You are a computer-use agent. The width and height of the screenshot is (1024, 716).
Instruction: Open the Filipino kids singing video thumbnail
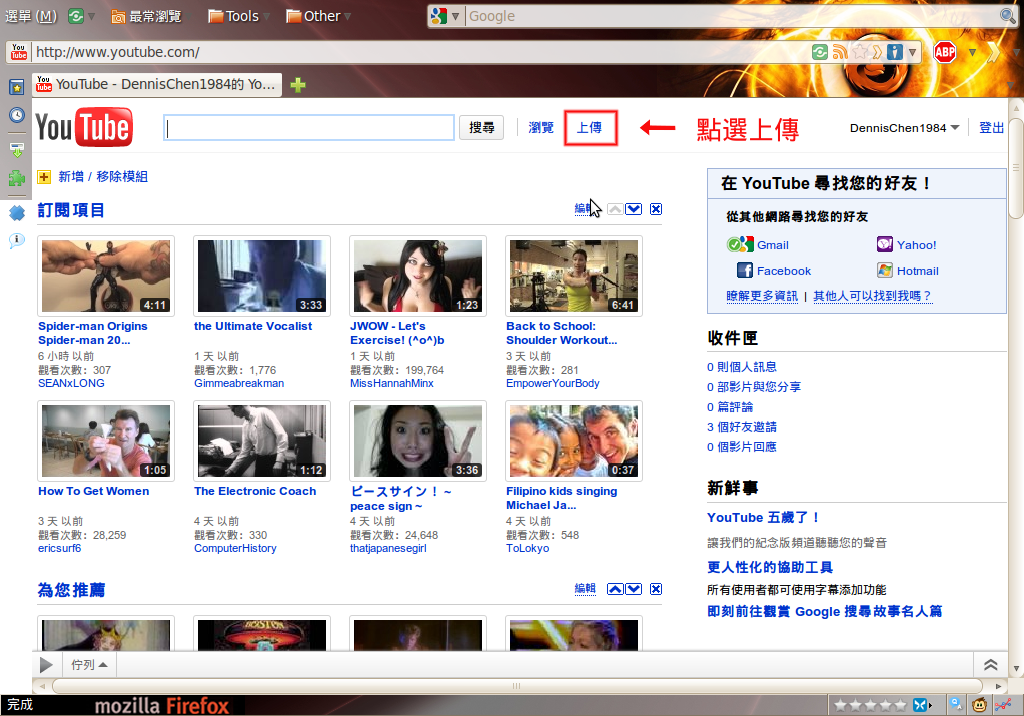pyautogui.click(x=574, y=441)
